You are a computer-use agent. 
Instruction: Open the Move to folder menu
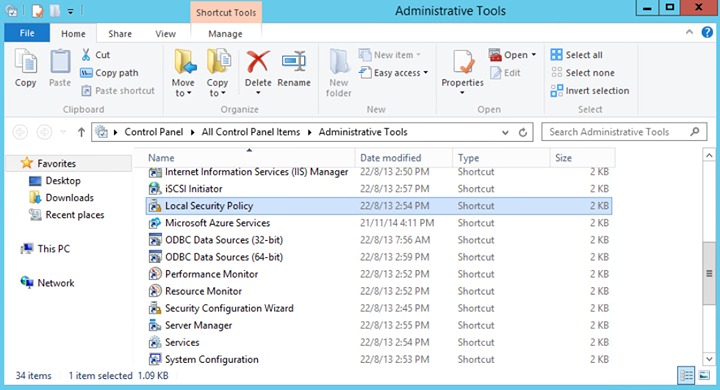pos(183,73)
